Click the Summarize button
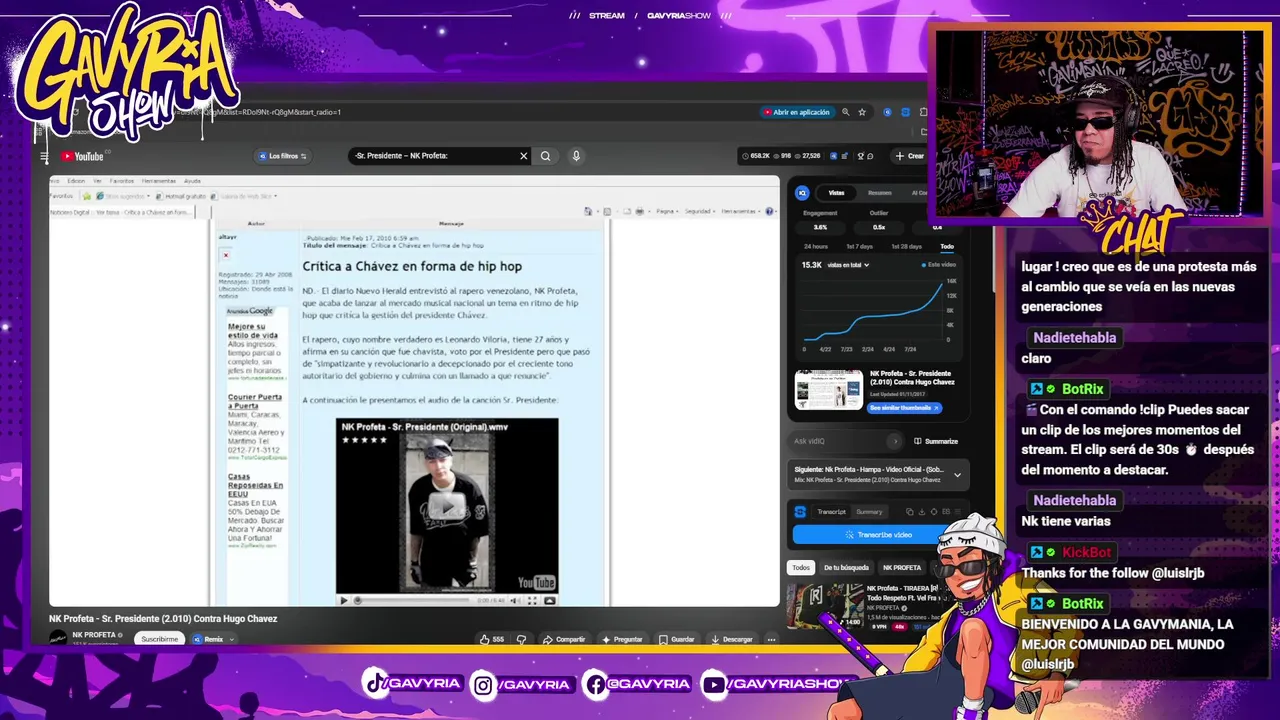1280x720 pixels. click(935, 441)
